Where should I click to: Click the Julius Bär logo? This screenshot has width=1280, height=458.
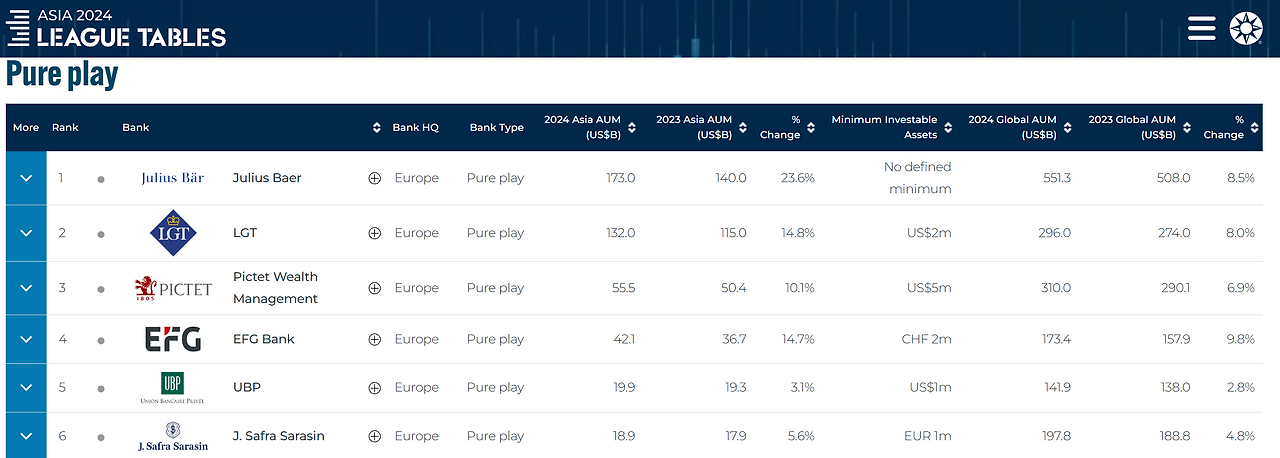coord(173,178)
